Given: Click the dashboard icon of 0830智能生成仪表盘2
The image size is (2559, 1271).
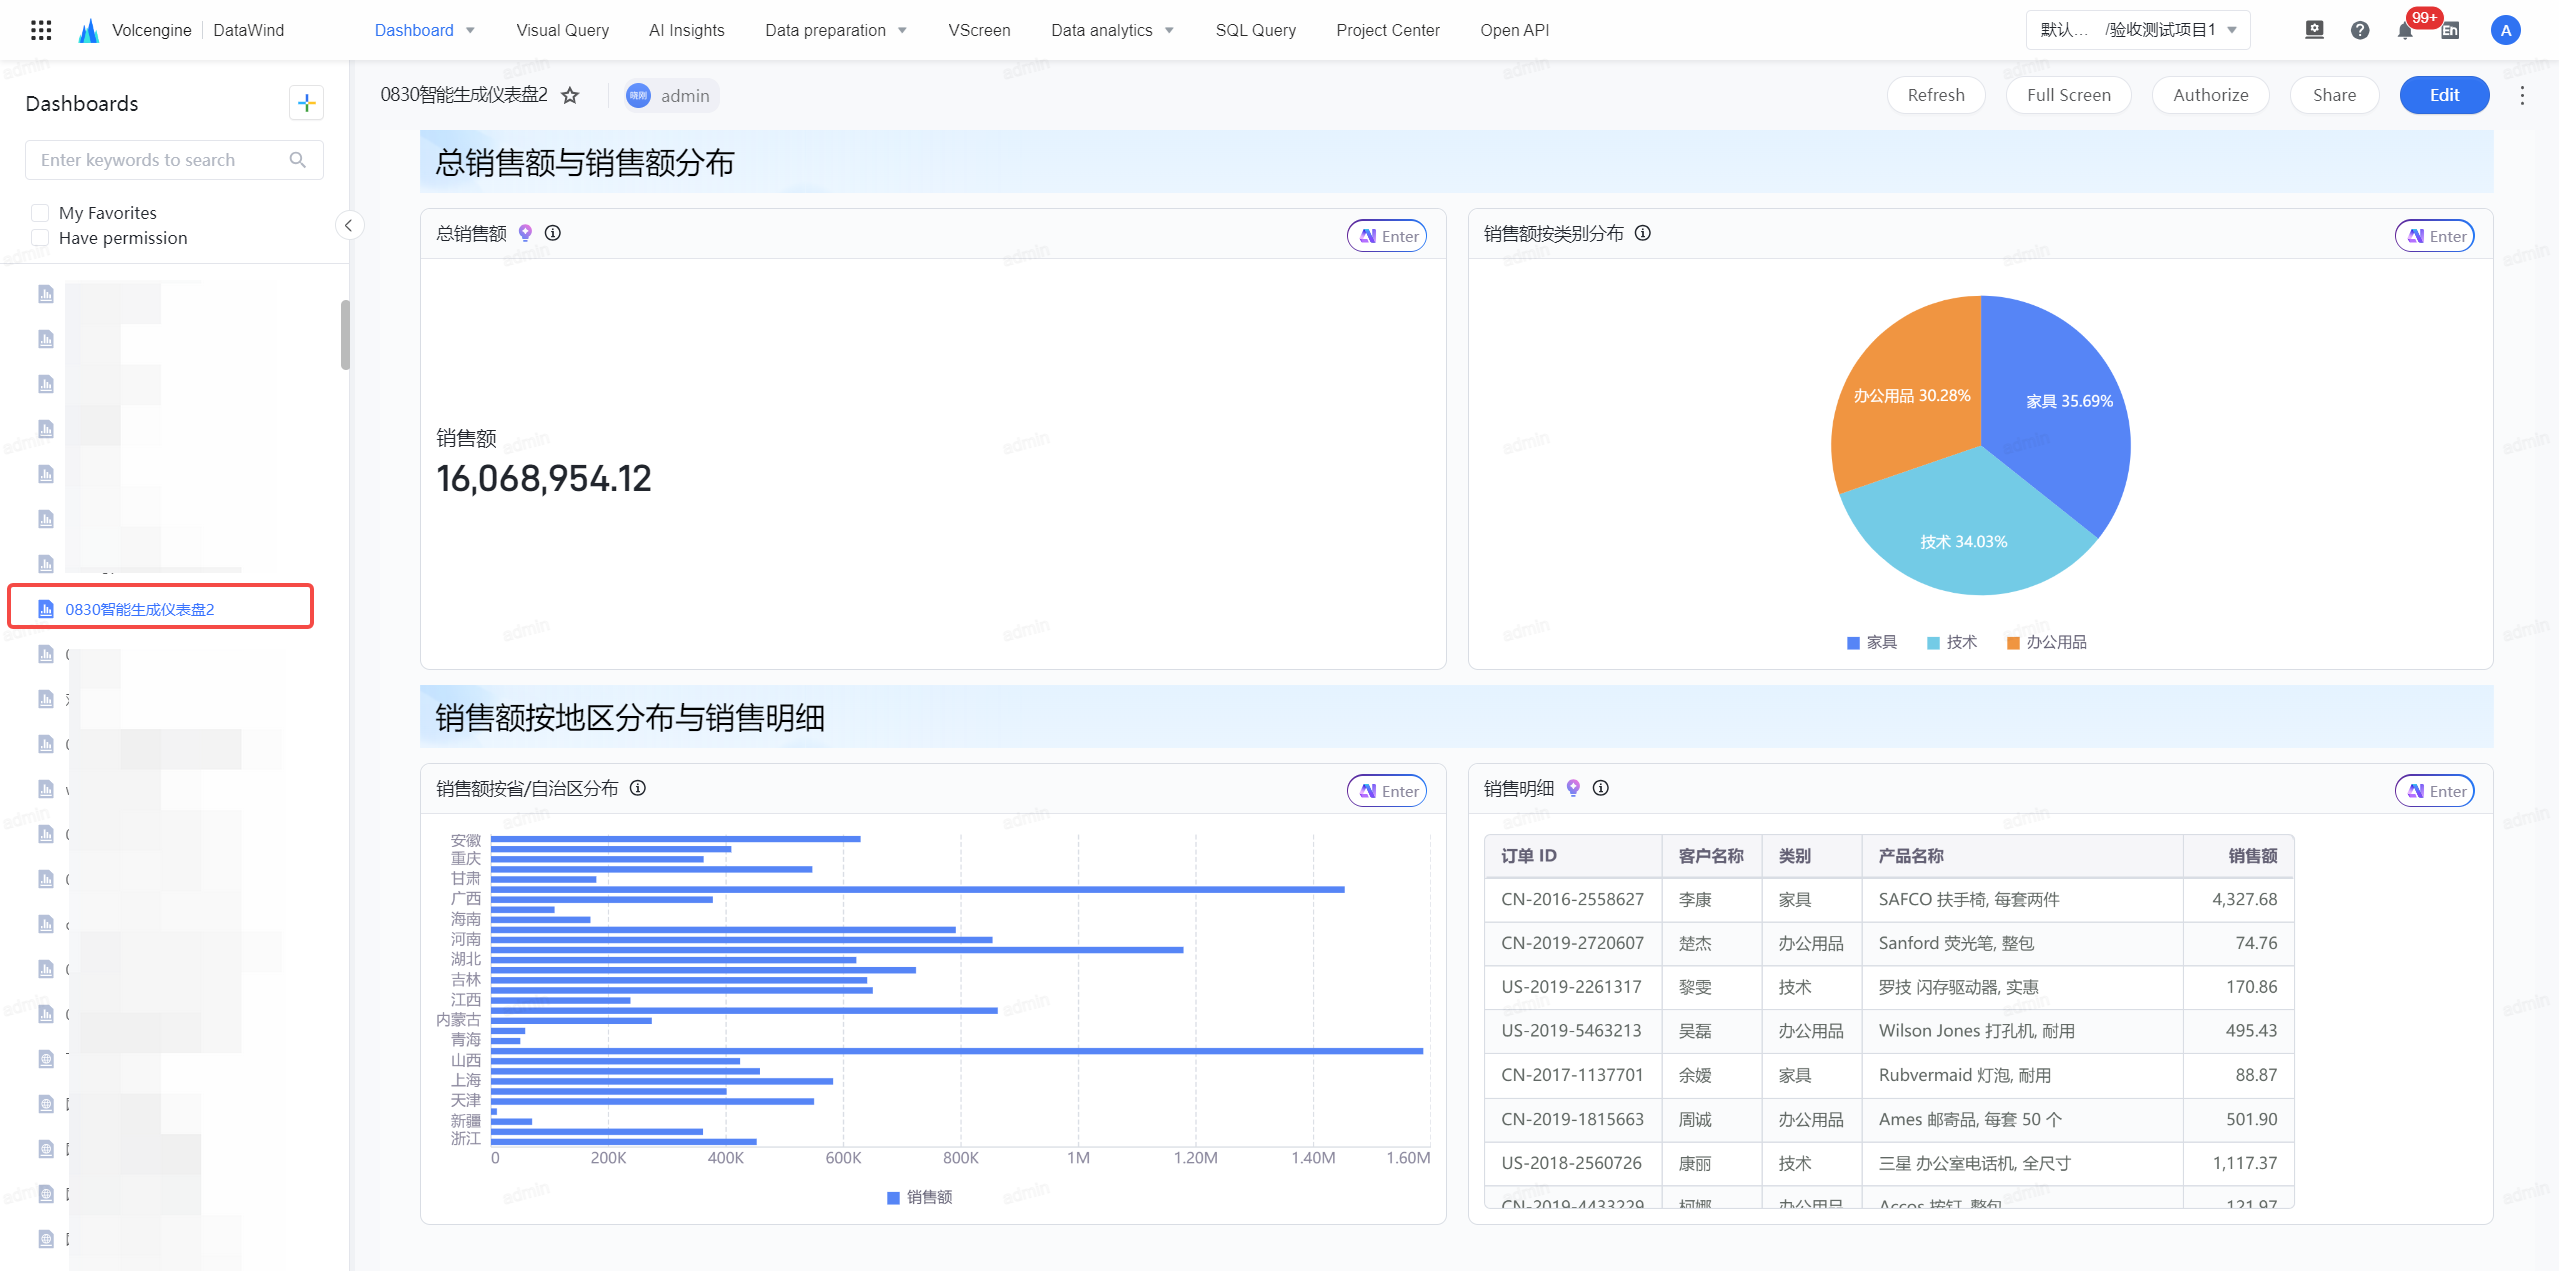Looking at the screenshot, I should [x=46, y=609].
